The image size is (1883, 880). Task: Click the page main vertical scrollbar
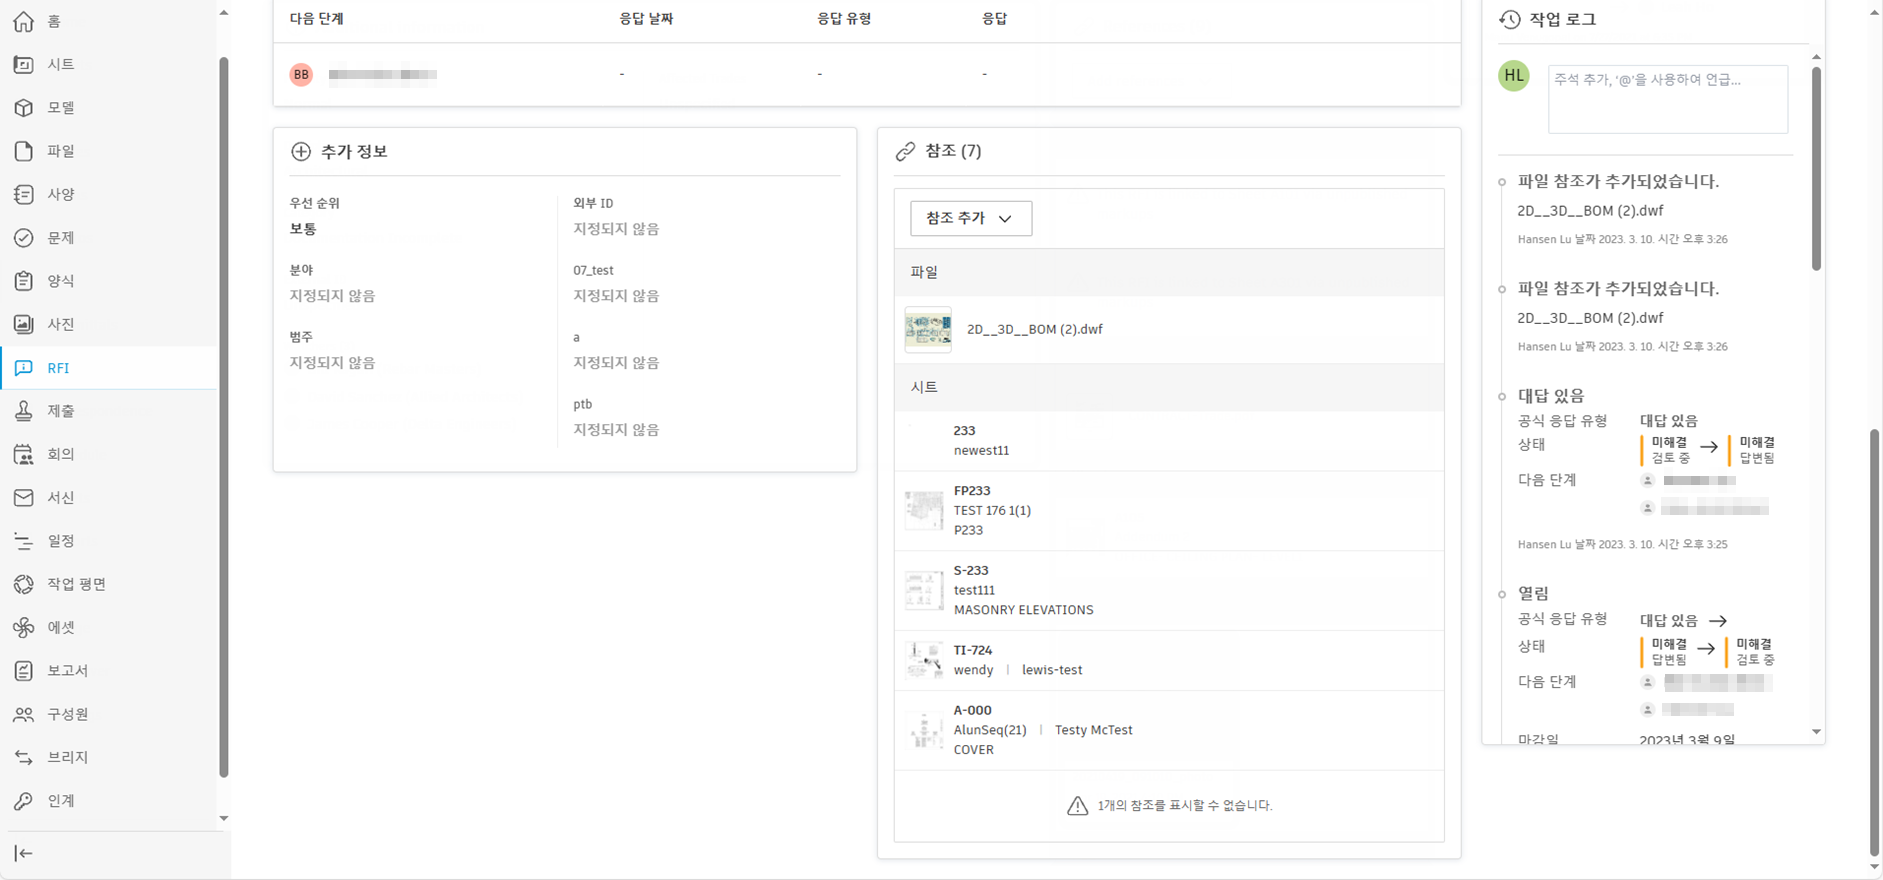[1875, 643]
